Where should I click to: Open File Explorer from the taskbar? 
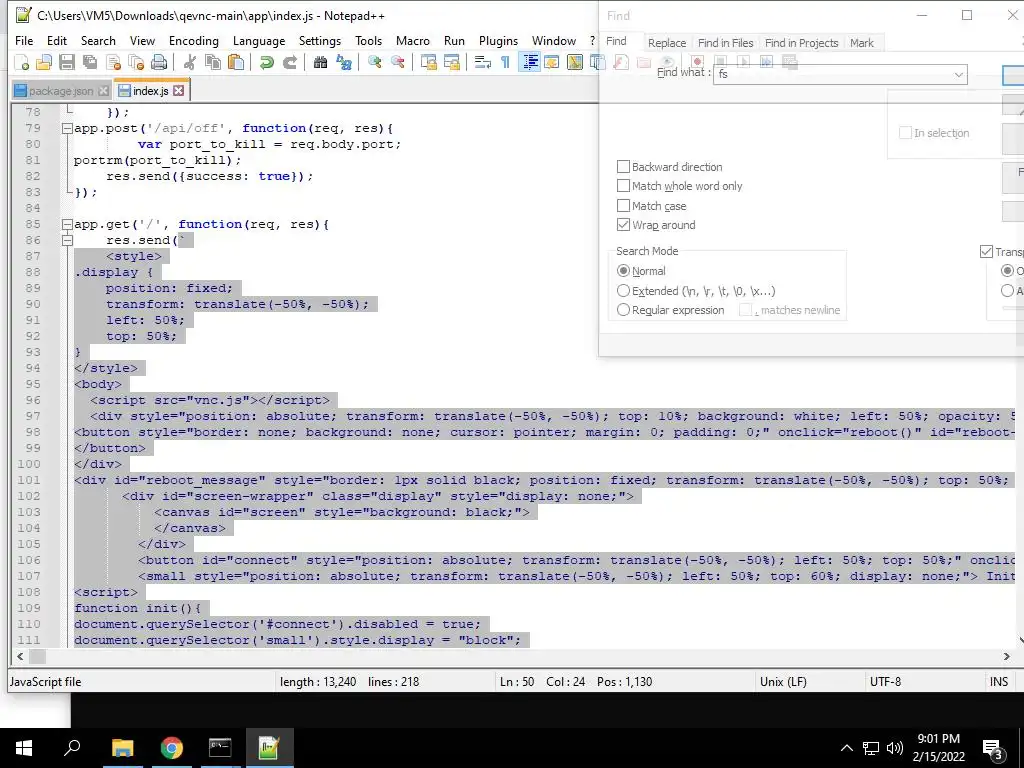(122, 748)
